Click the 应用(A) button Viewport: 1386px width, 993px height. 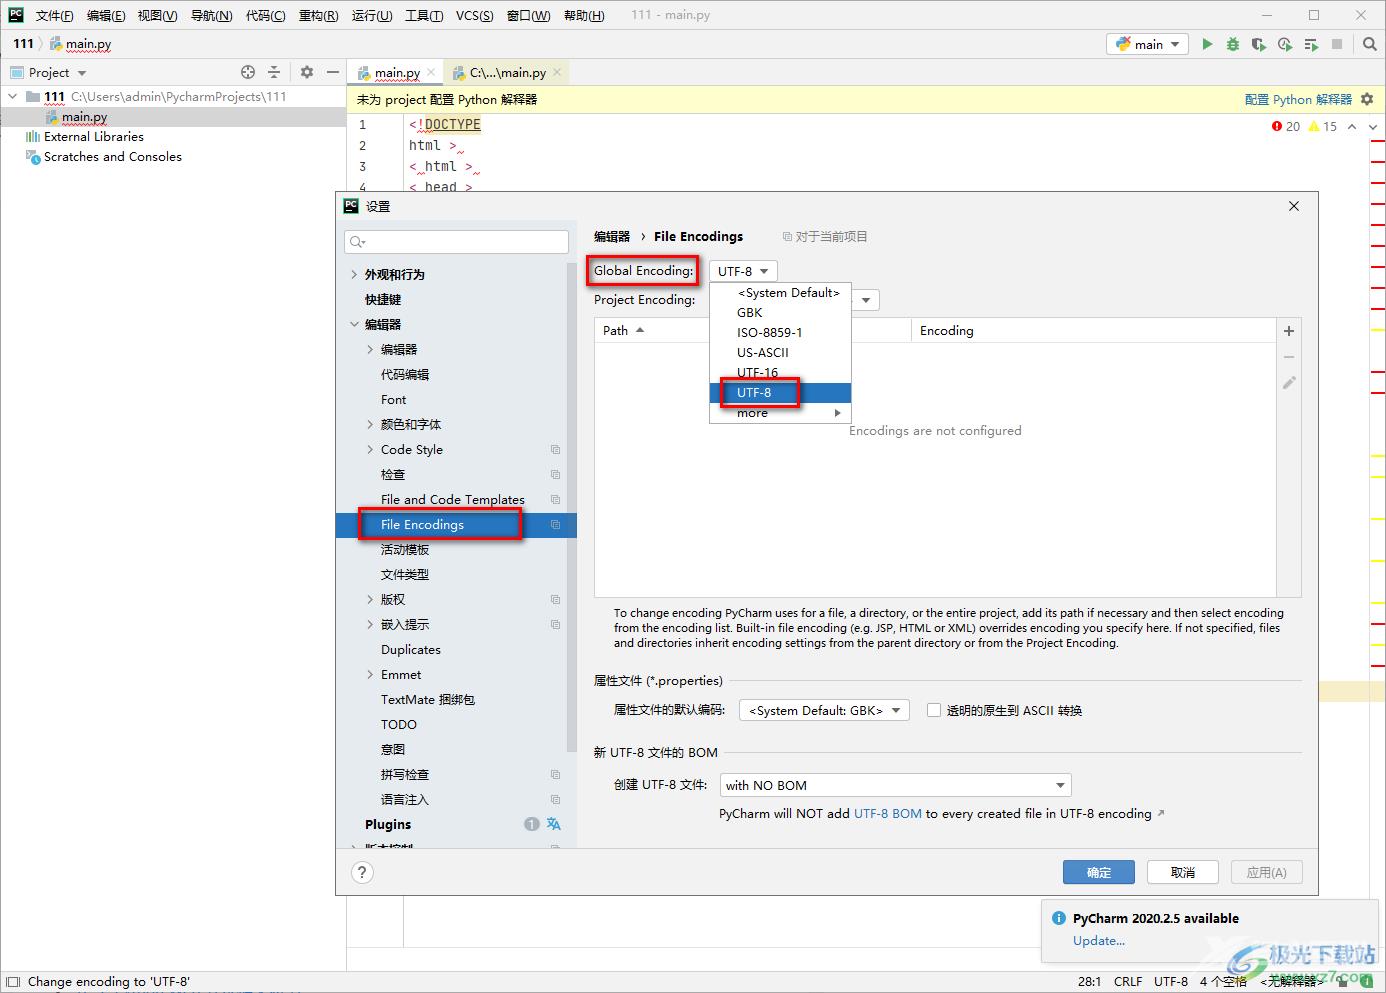(1266, 872)
